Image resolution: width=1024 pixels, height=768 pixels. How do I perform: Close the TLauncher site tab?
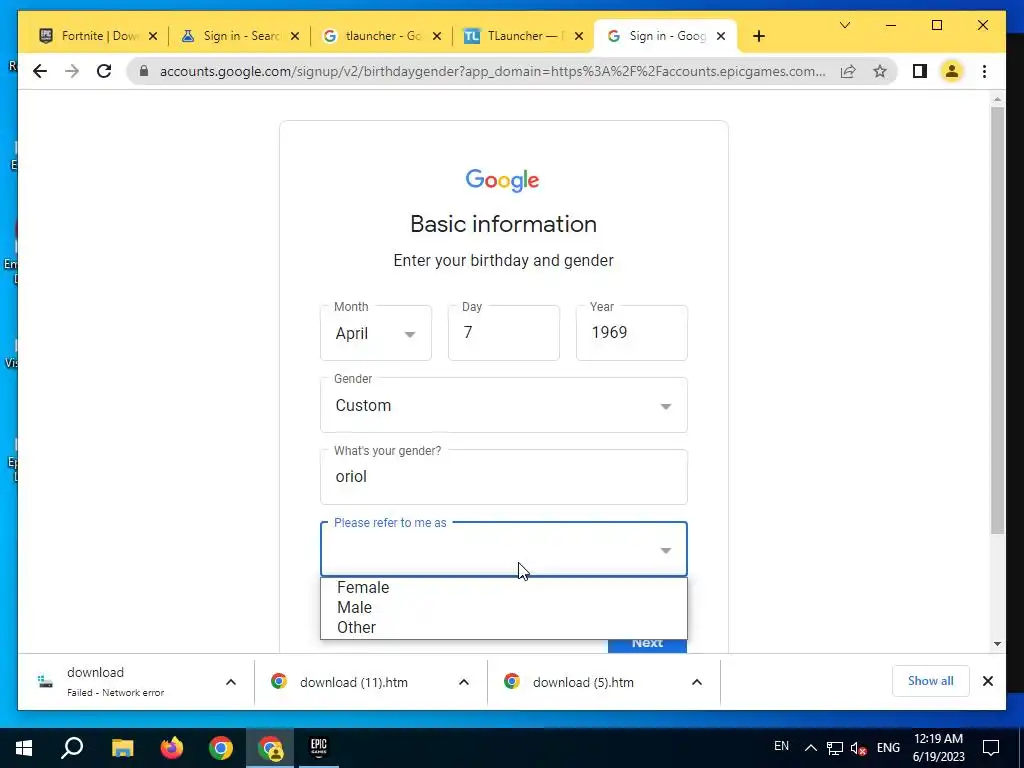pyautogui.click(x=579, y=36)
